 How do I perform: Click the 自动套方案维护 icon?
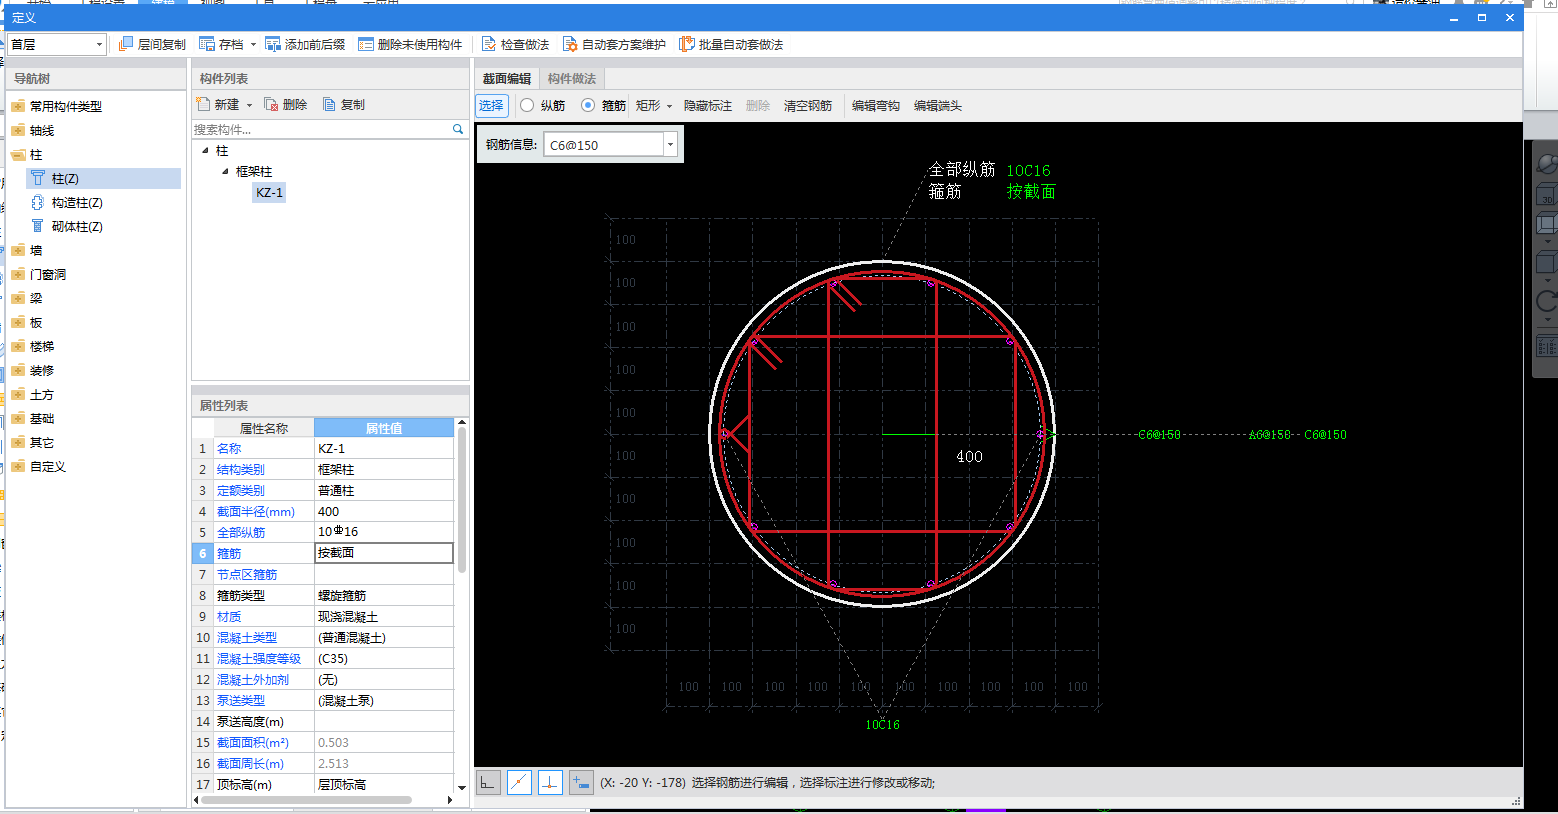[x=570, y=44]
